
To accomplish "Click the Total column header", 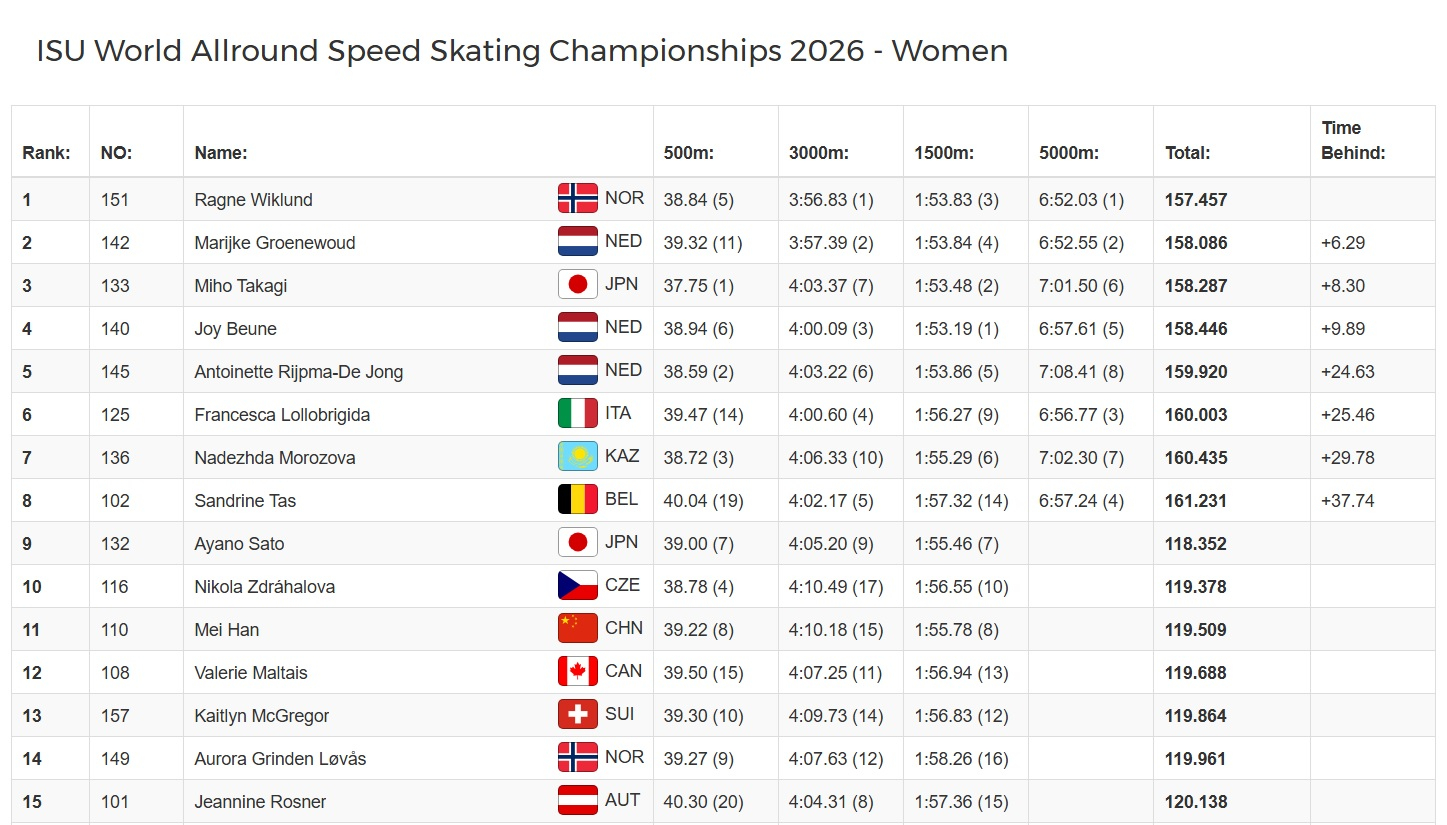I will [1187, 153].
